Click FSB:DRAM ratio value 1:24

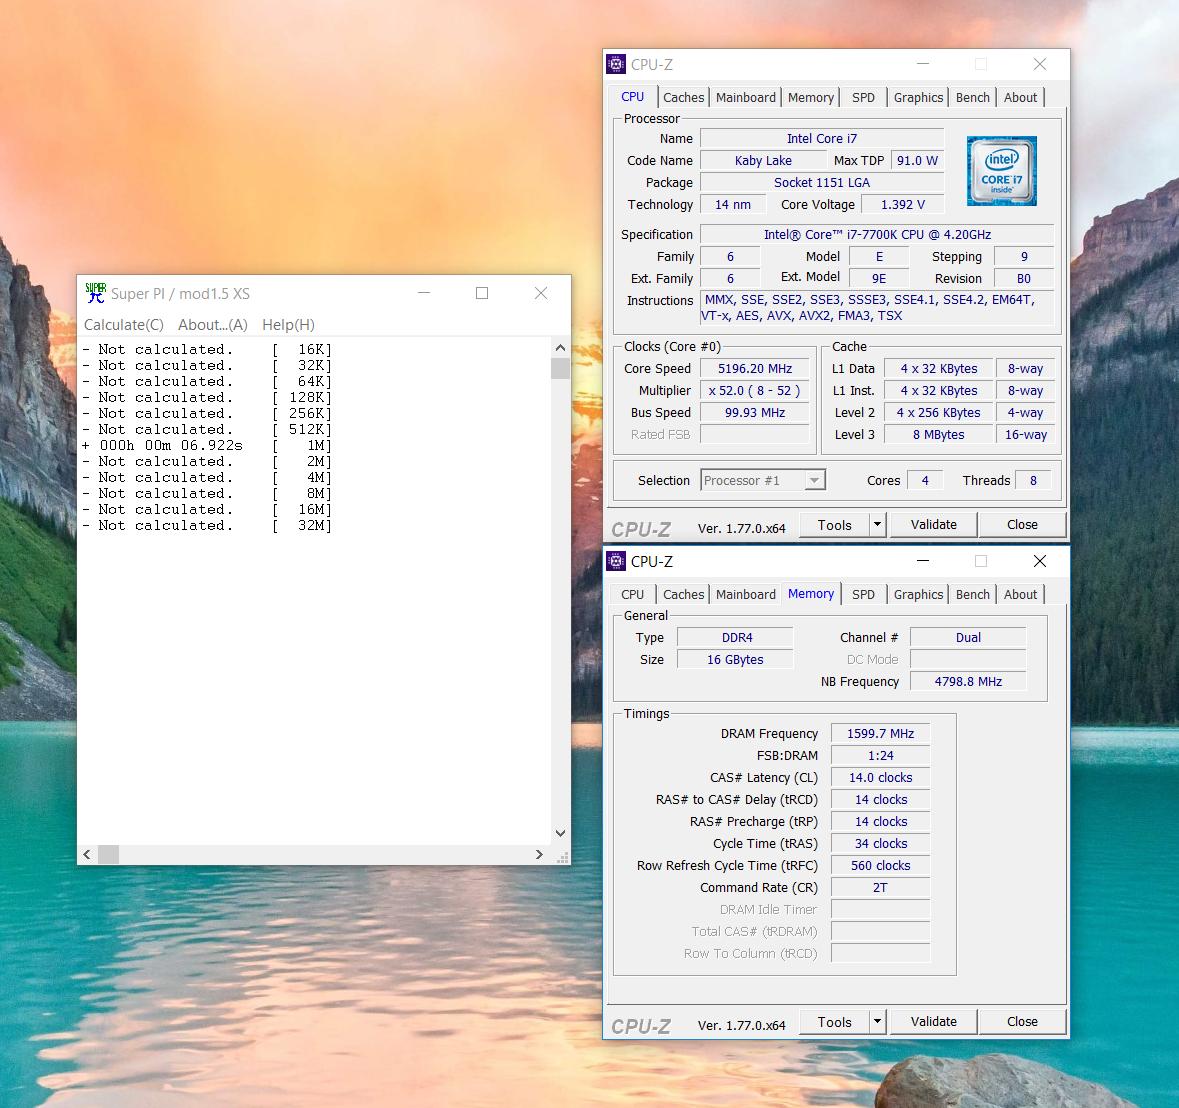(880, 755)
